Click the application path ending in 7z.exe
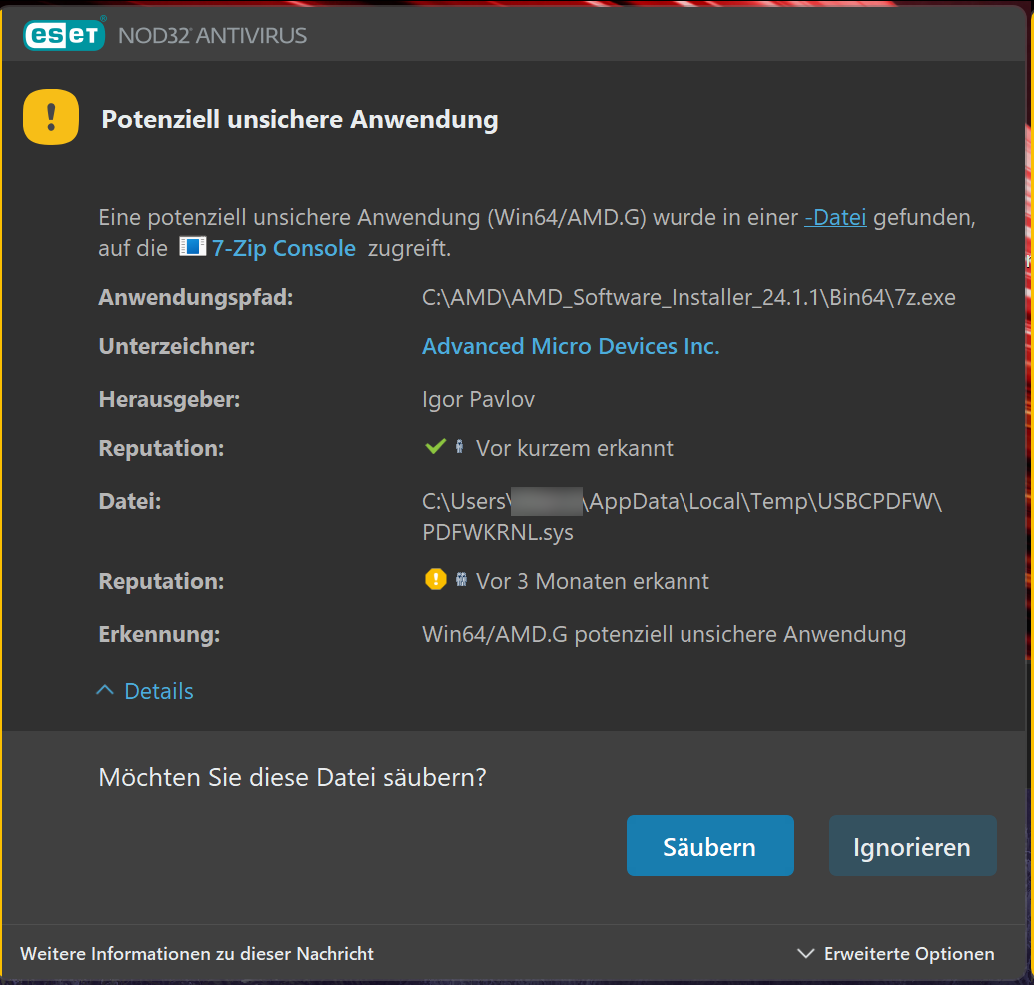 (688, 297)
